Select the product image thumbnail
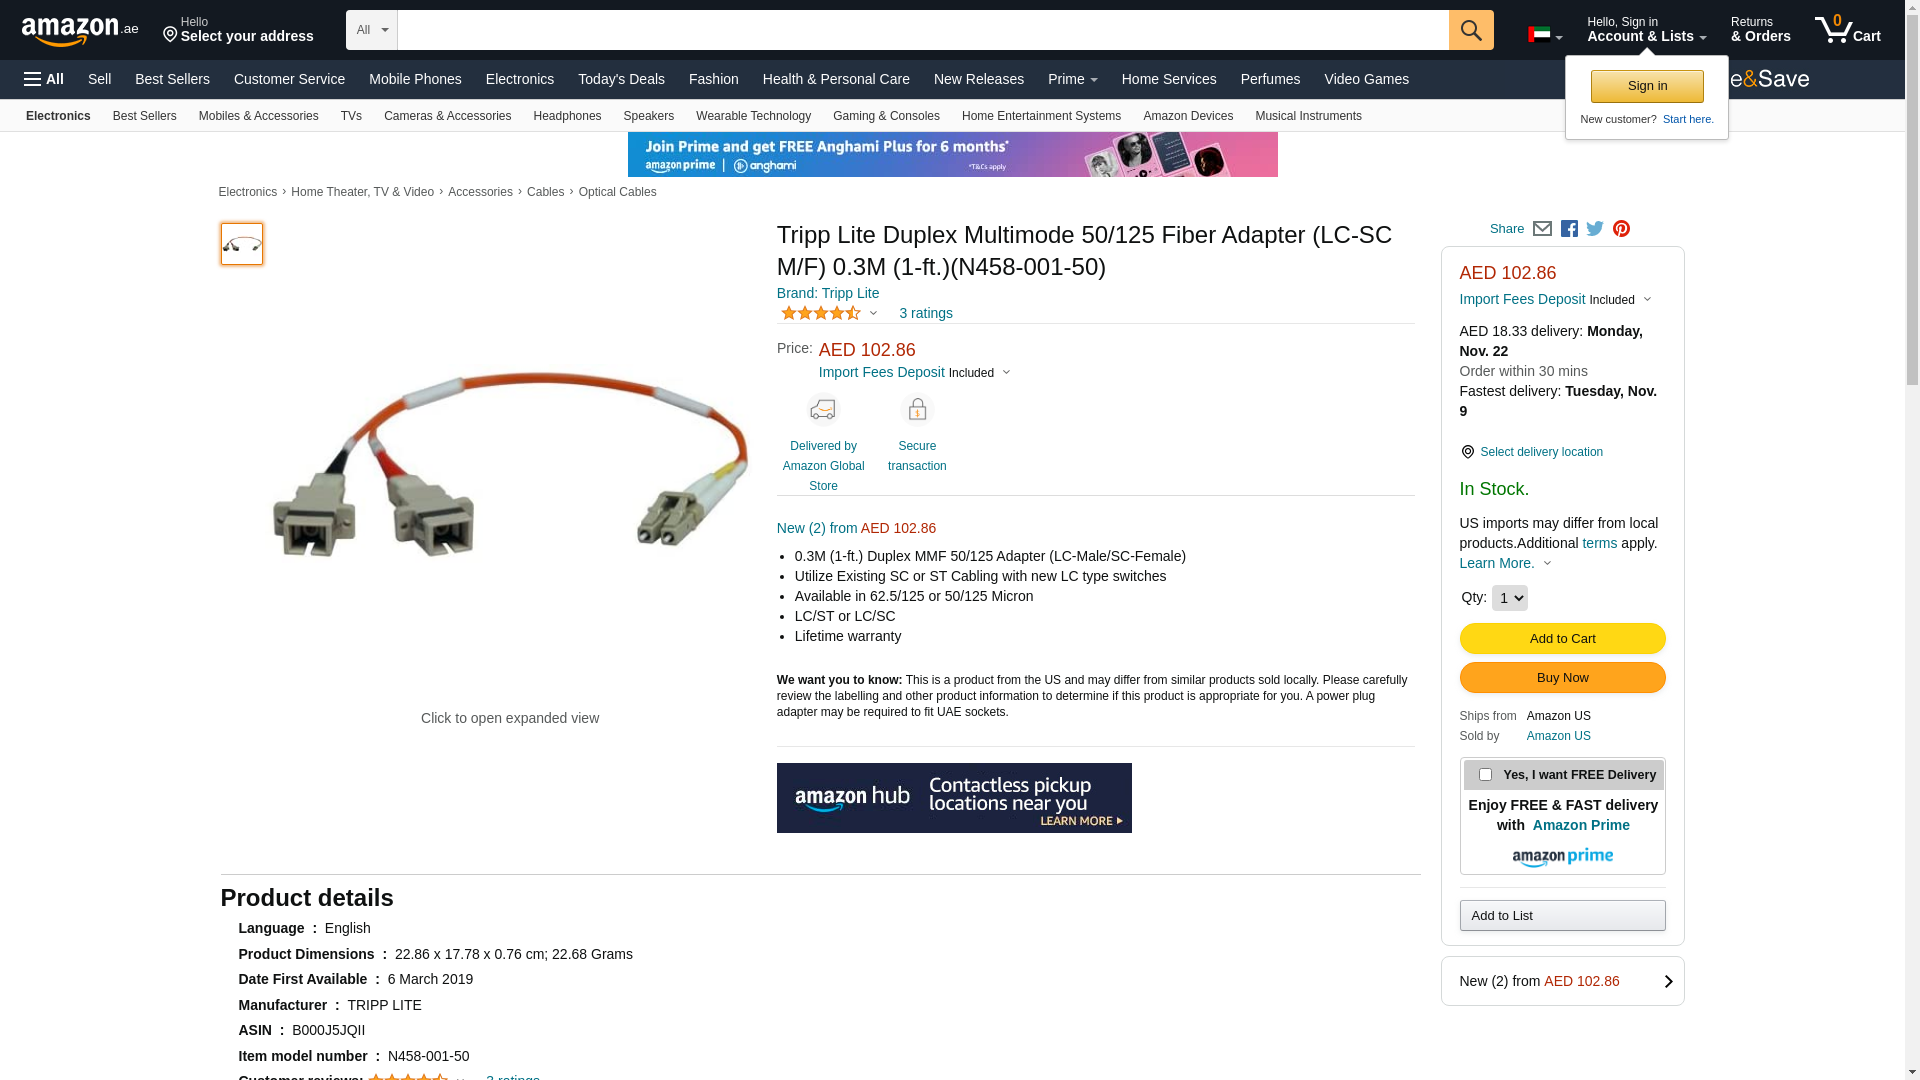 [x=242, y=244]
